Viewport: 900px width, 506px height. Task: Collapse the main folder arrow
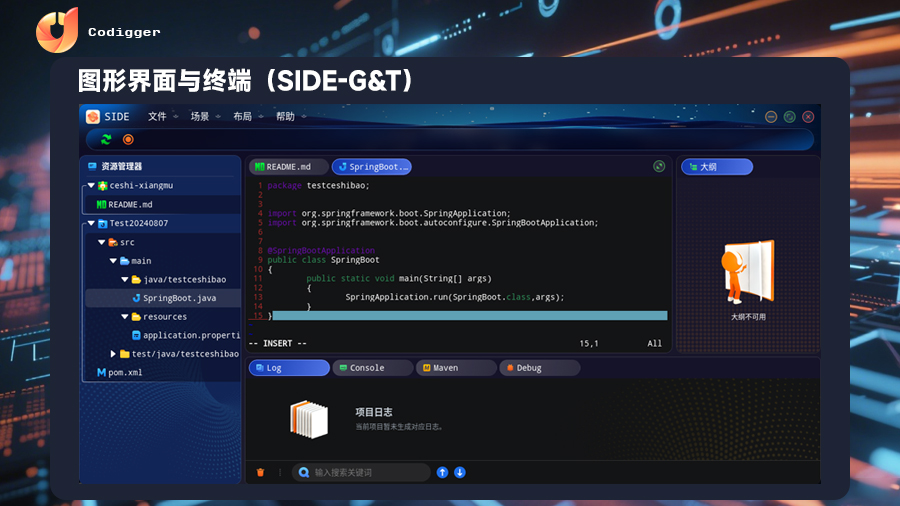[113, 260]
